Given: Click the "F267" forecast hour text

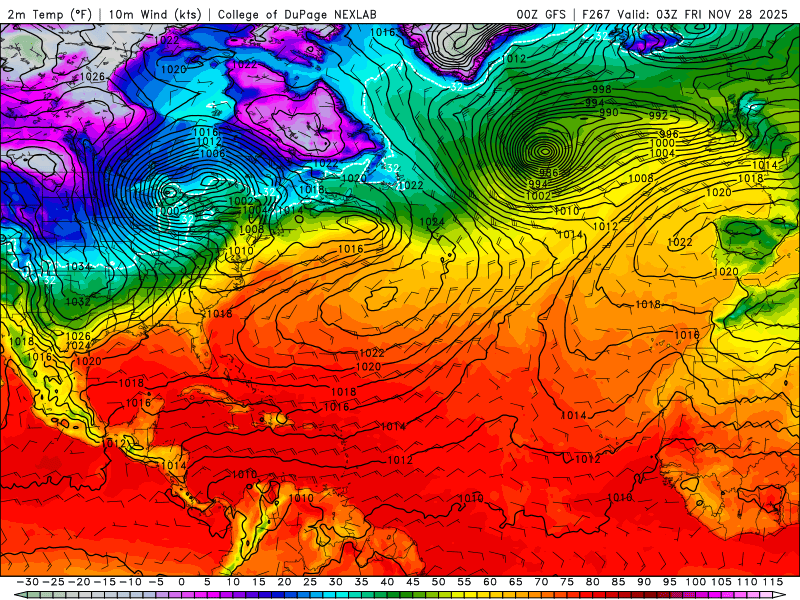Looking at the screenshot, I should pyautogui.click(x=596, y=14).
